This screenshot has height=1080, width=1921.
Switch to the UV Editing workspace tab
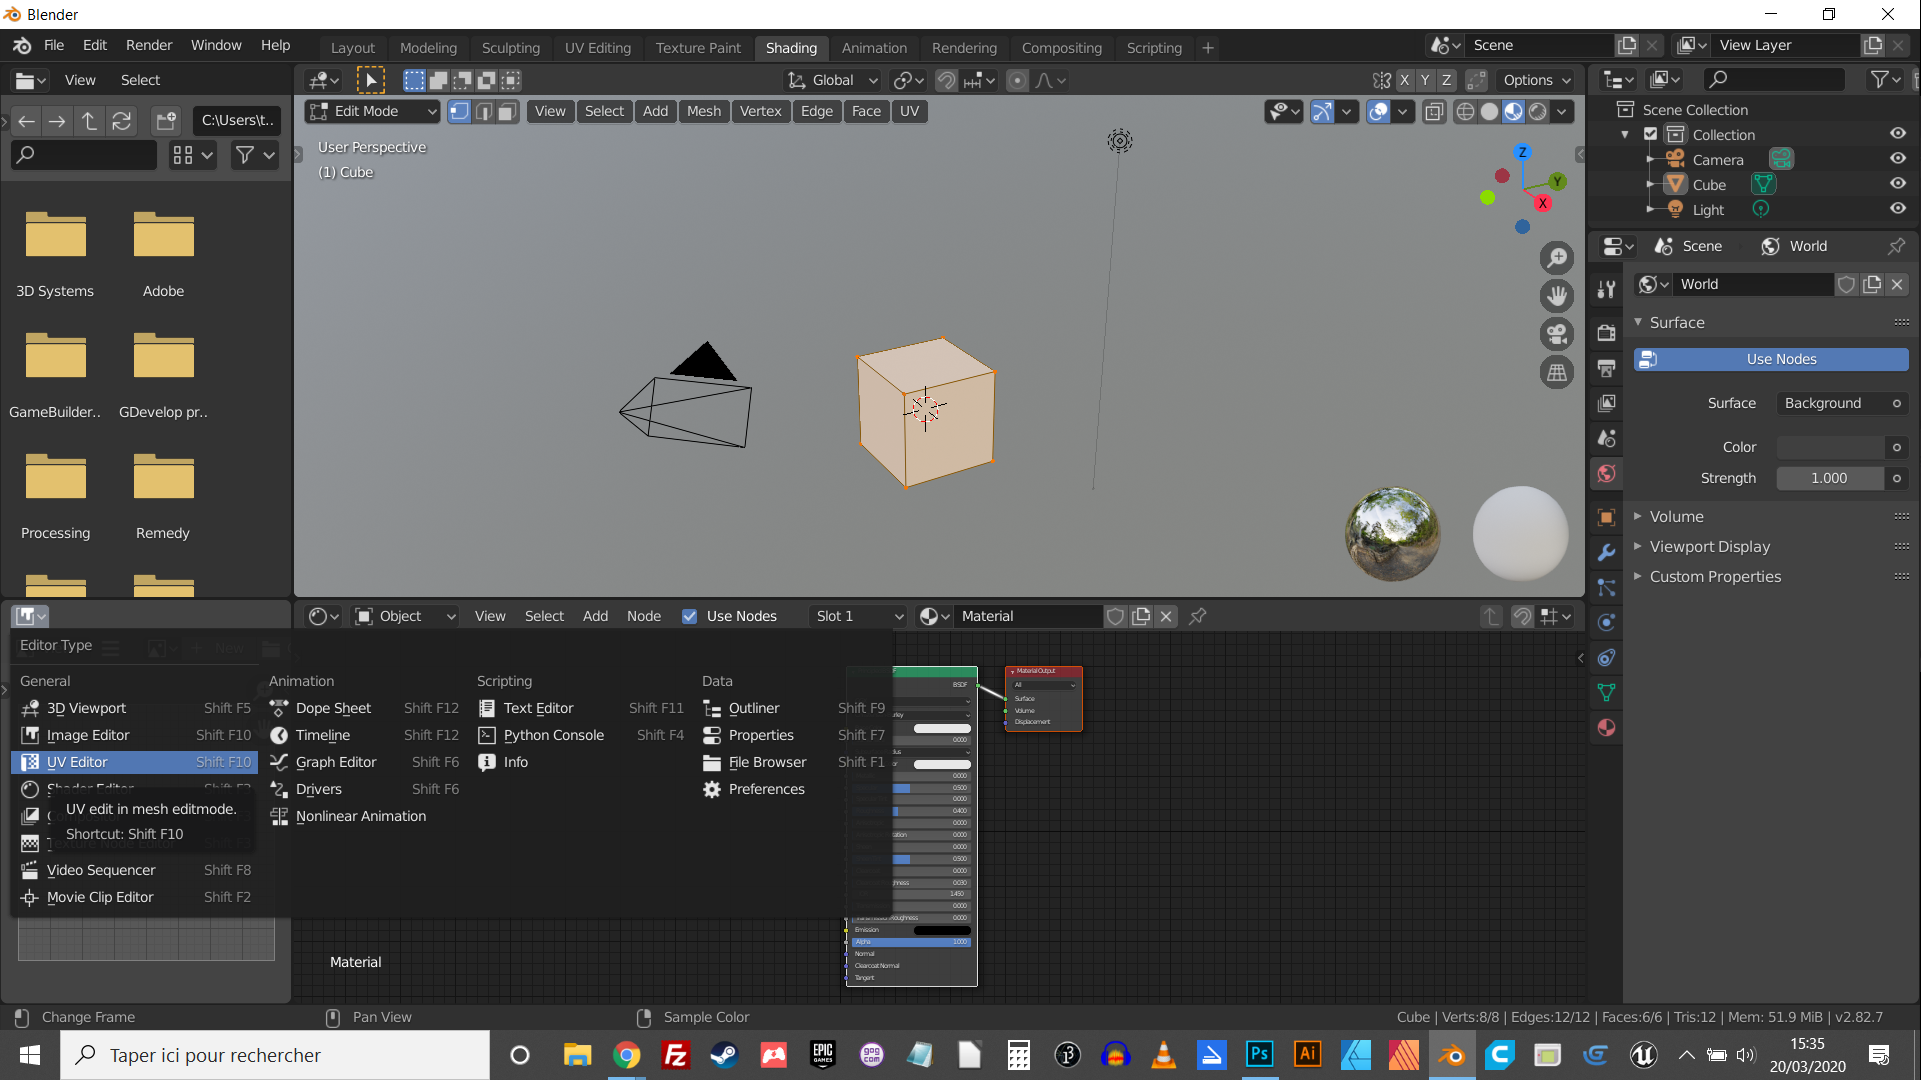pyautogui.click(x=597, y=47)
